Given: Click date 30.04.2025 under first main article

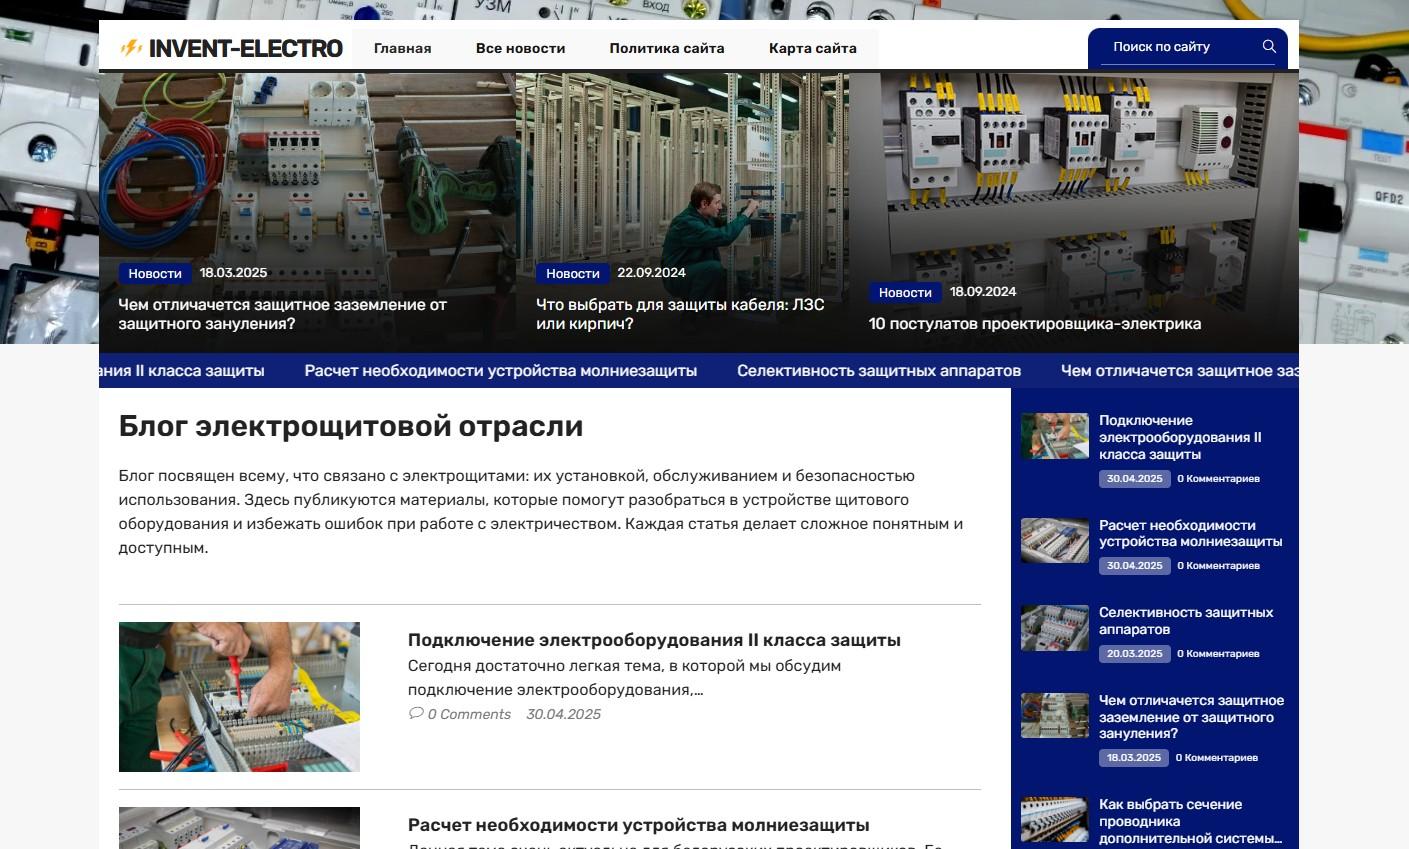Looking at the screenshot, I should tap(564, 714).
